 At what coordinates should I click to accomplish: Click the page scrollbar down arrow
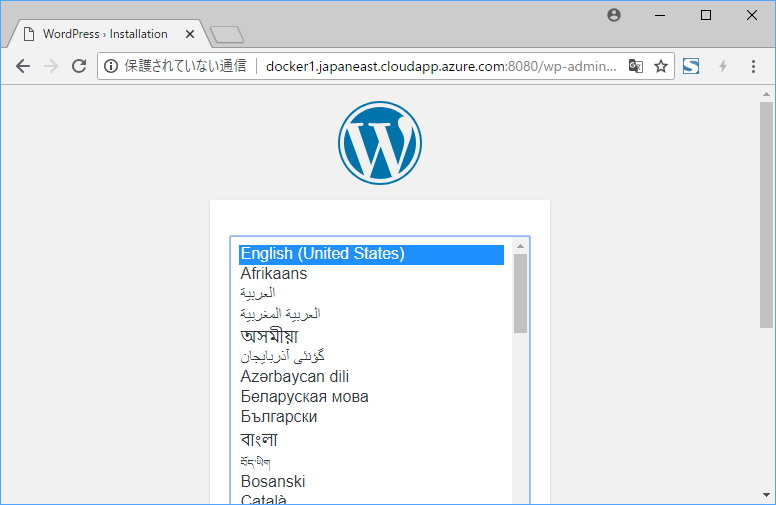(x=766, y=495)
